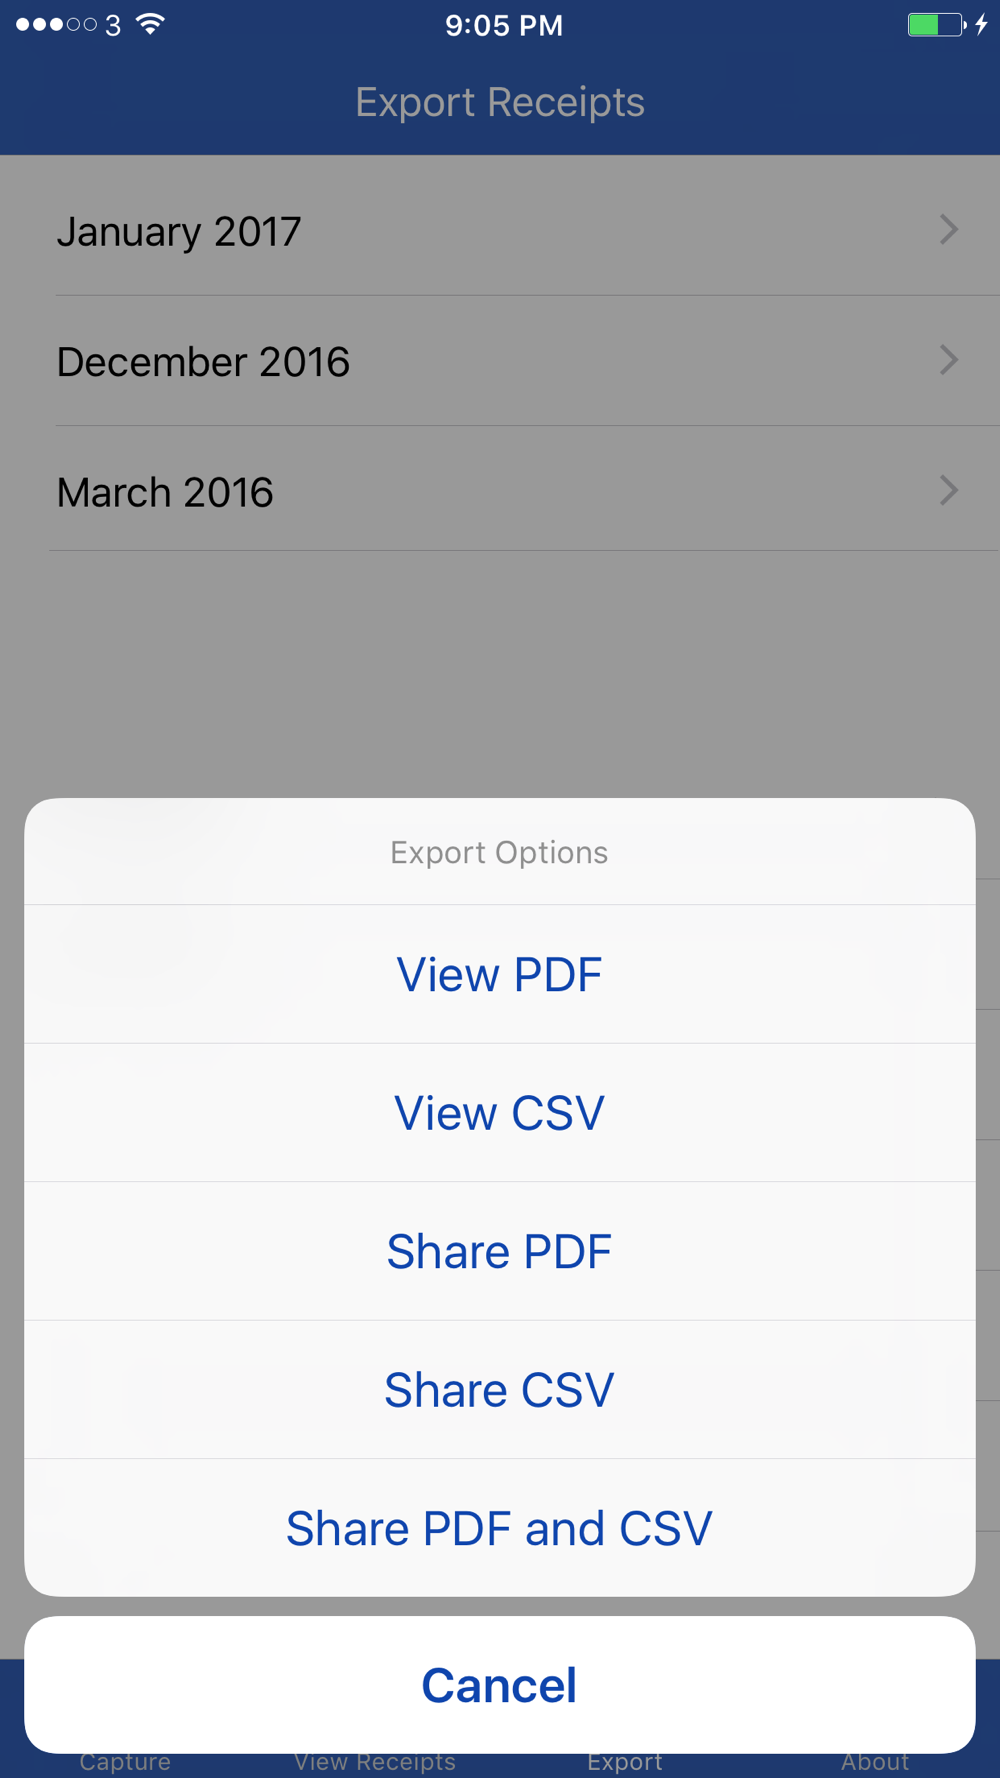Tap the Wi-Fi icon in status bar
The image size is (1000, 1778).
151,24
